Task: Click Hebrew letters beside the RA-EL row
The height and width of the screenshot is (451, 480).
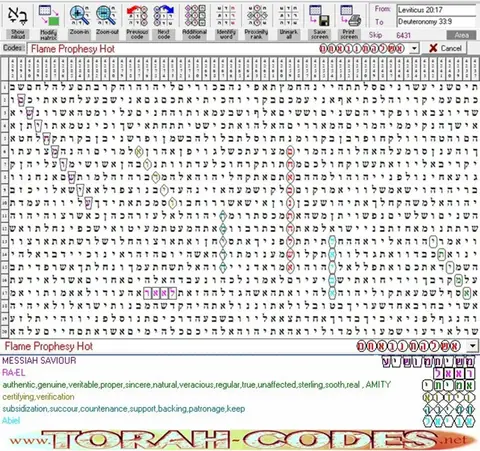Action: coord(454,373)
